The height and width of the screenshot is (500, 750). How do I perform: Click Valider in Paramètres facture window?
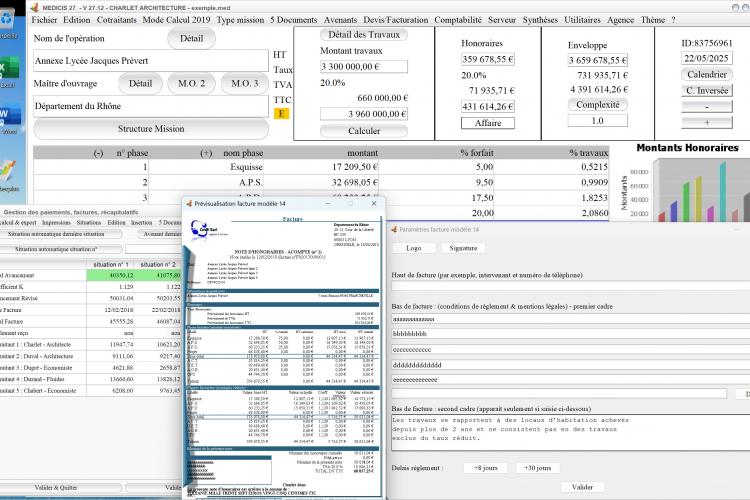[582, 487]
